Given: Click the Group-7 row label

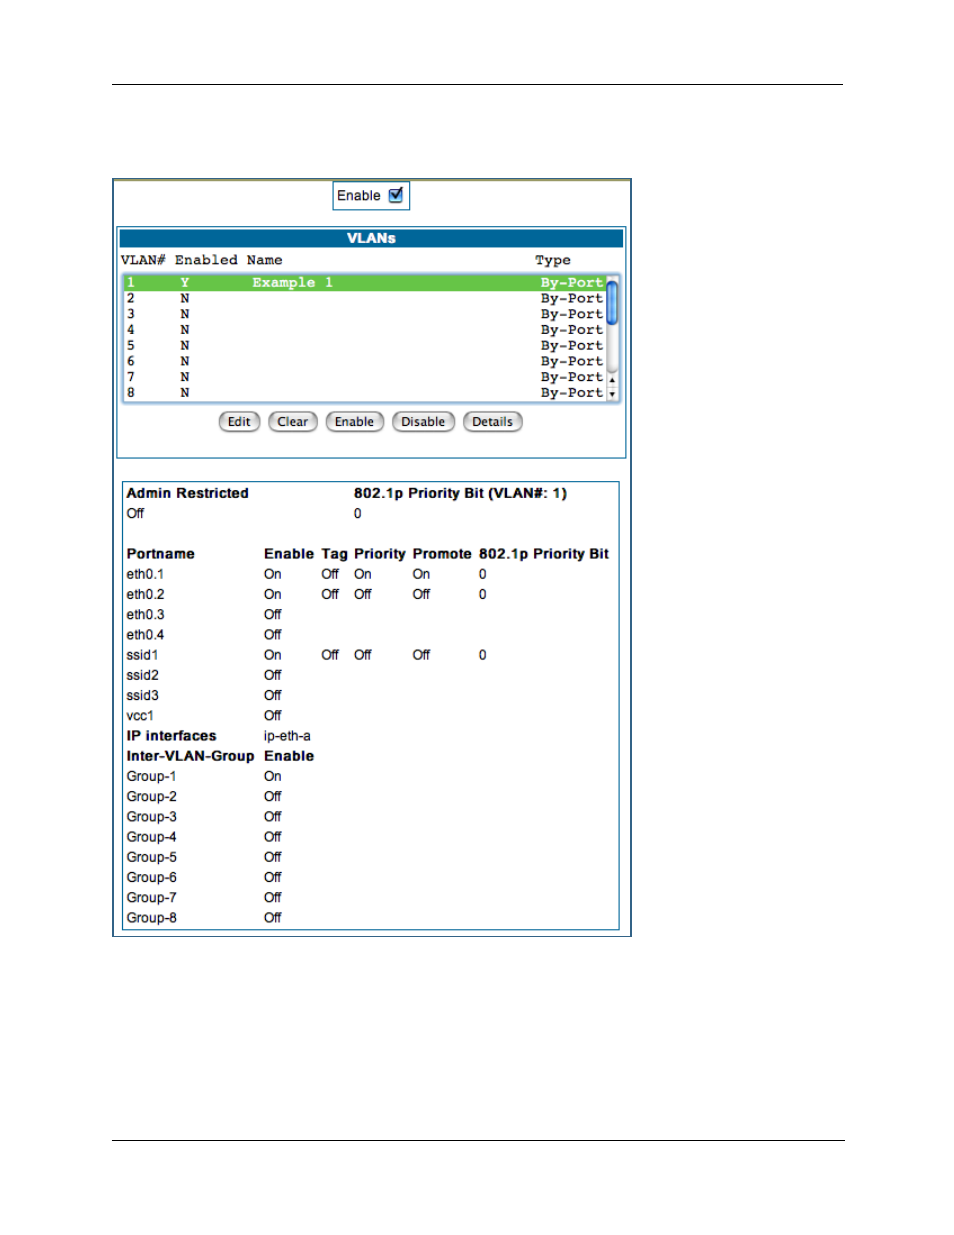Looking at the screenshot, I should [x=151, y=897].
